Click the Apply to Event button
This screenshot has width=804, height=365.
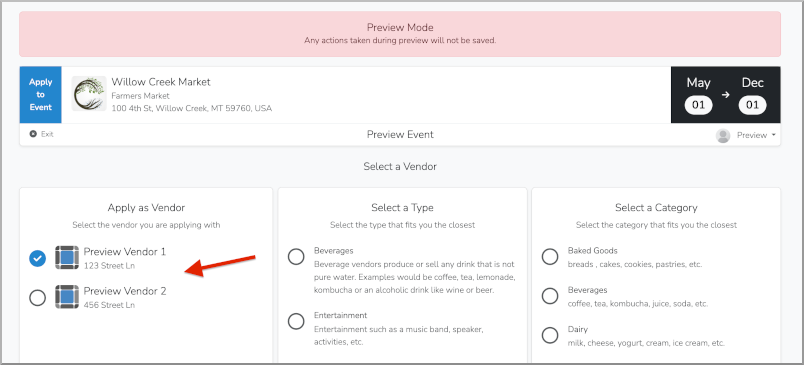(x=41, y=95)
